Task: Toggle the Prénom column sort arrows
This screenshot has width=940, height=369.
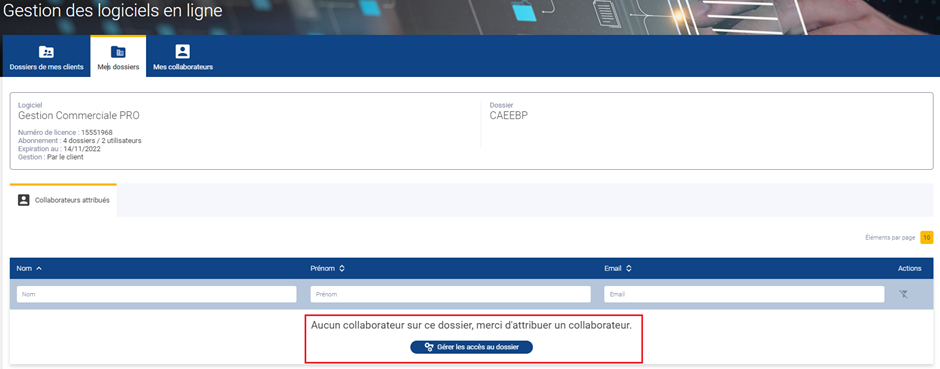Action: click(x=342, y=268)
